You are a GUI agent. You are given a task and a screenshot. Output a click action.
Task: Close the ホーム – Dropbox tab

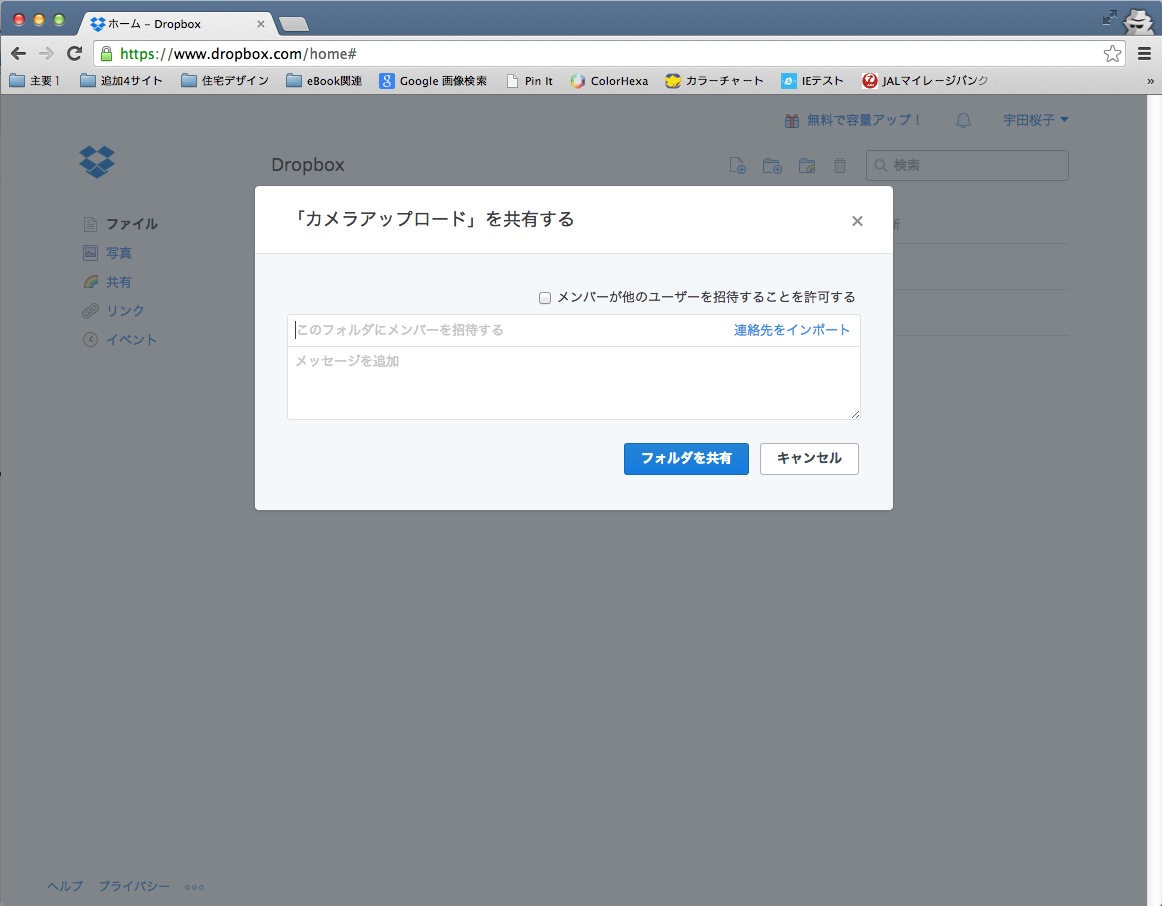pyautogui.click(x=261, y=24)
